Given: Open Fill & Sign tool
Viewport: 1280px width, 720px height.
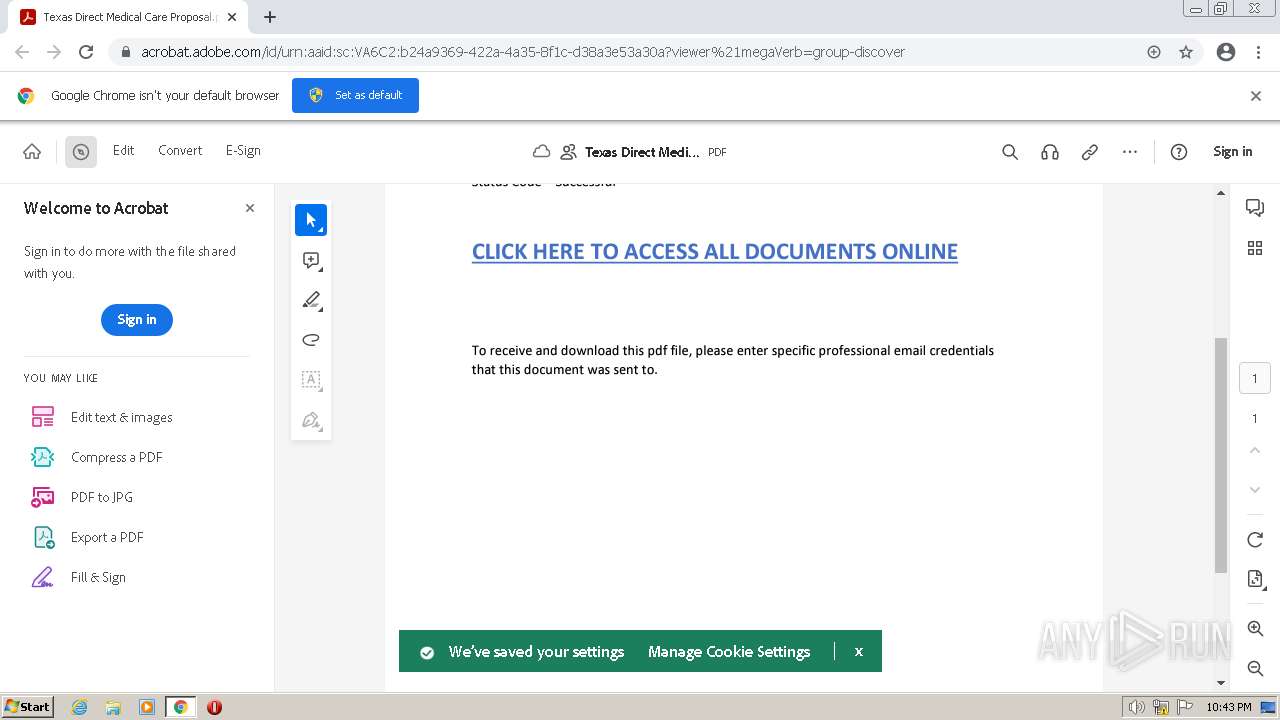Looking at the screenshot, I should pos(98,577).
